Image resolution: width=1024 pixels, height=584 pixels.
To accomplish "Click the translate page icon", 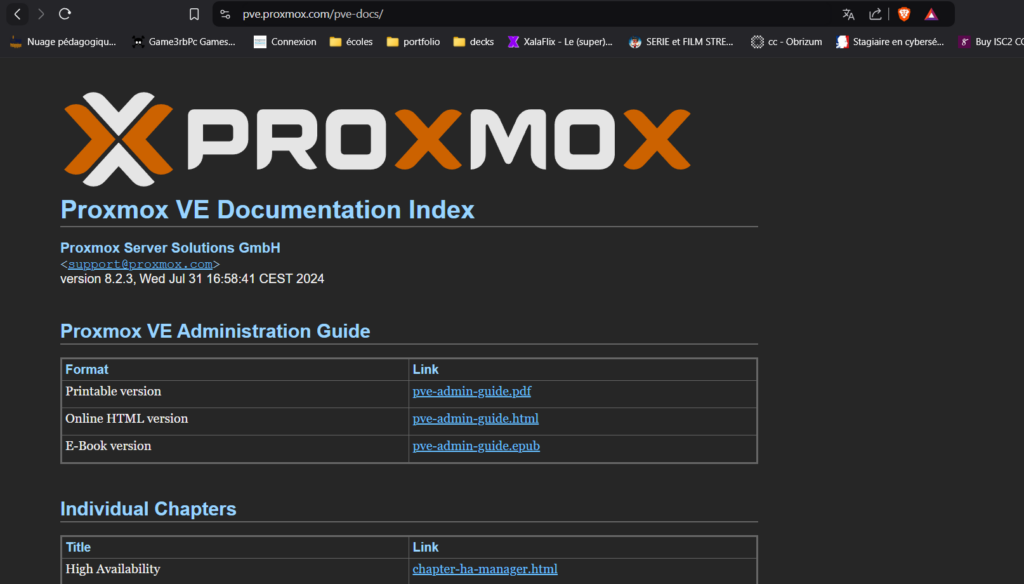I will [x=848, y=14].
